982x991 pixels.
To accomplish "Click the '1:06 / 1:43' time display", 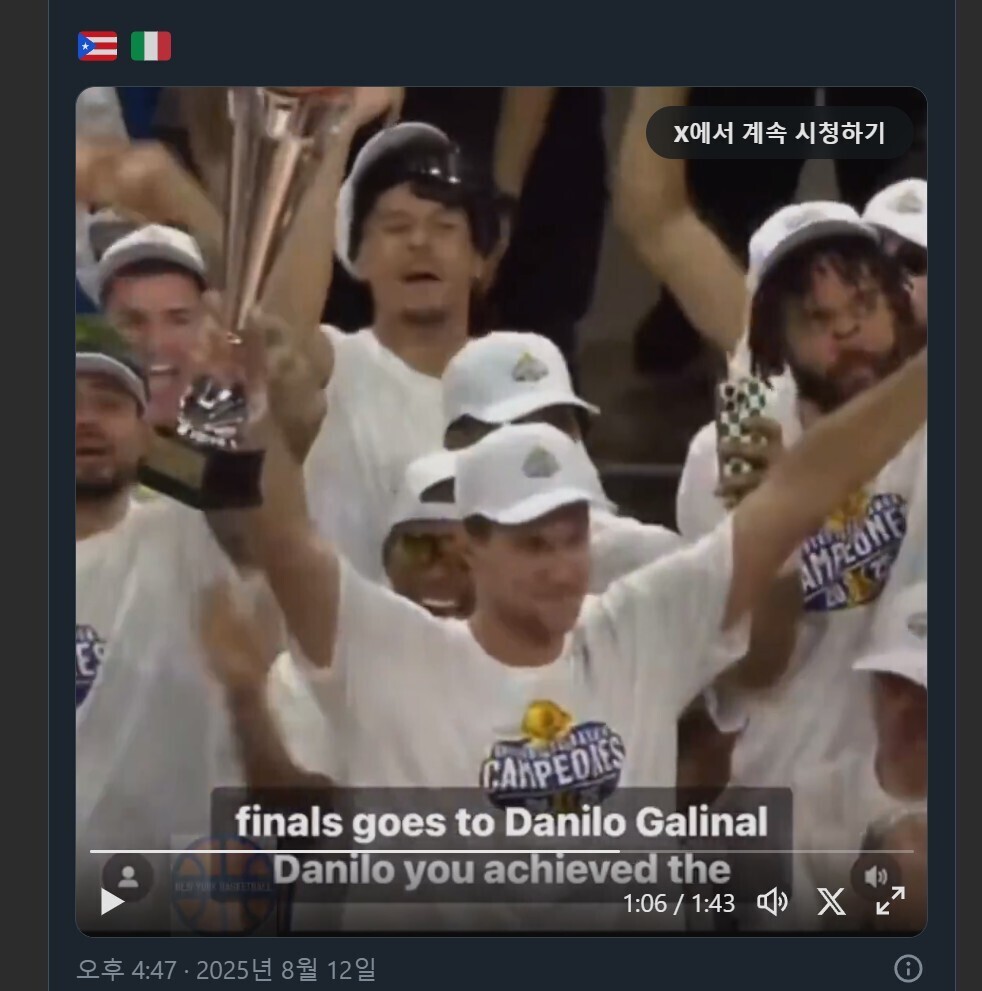I will tap(679, 903).
